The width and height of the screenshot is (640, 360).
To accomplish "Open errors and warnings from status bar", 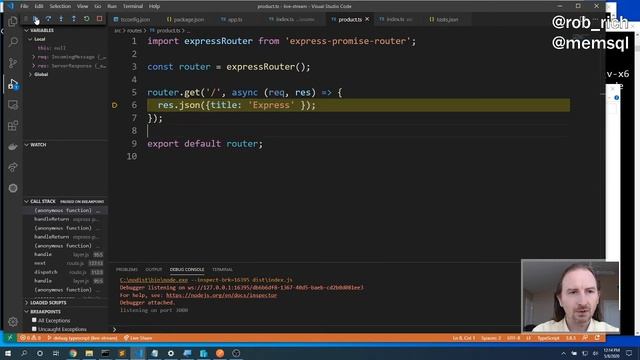I will (x=31, y=338).
